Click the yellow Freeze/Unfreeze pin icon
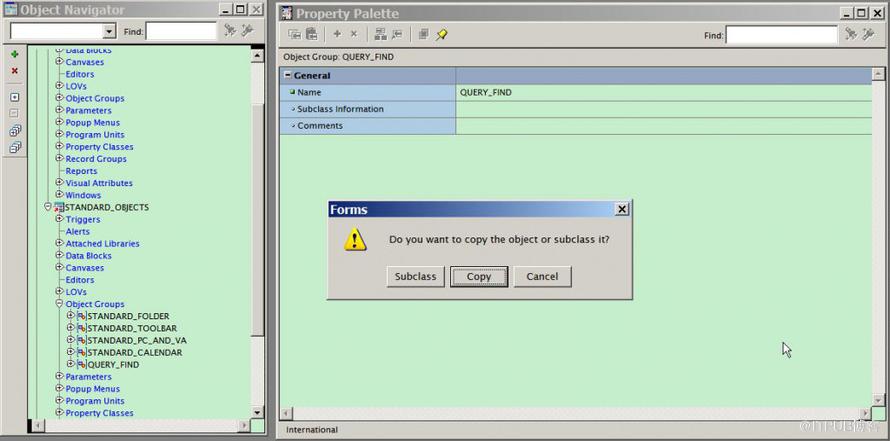 (441, 35)
